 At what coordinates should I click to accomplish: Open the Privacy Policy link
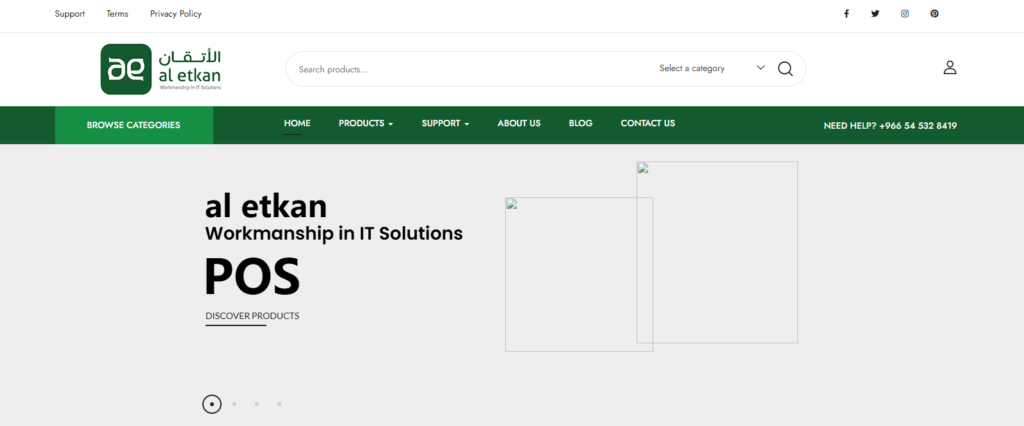[175, 14]
